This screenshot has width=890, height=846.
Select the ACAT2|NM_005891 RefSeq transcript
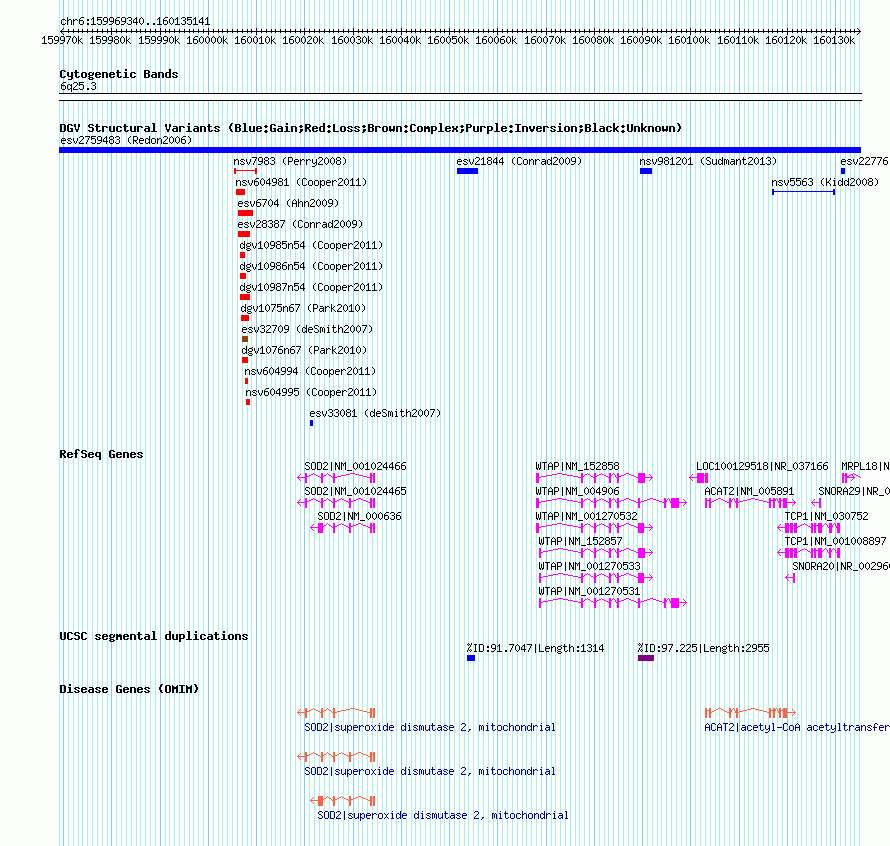[750, 502]
